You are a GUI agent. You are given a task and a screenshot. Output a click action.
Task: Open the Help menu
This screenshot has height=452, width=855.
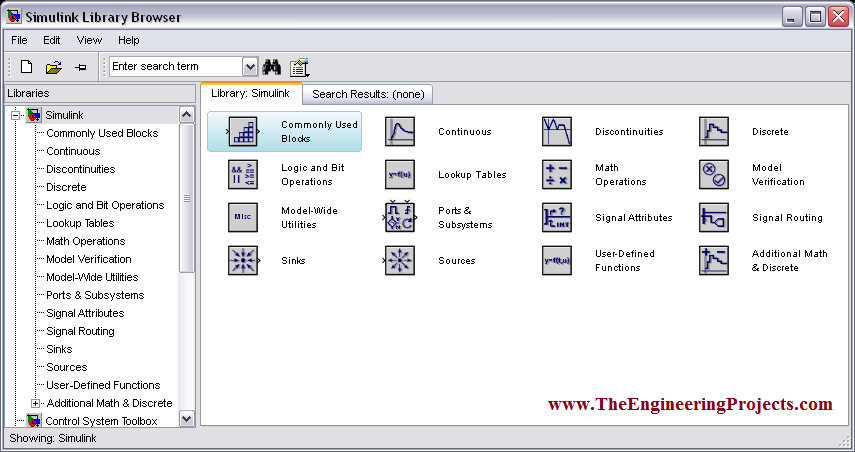[x=129, y=40]
